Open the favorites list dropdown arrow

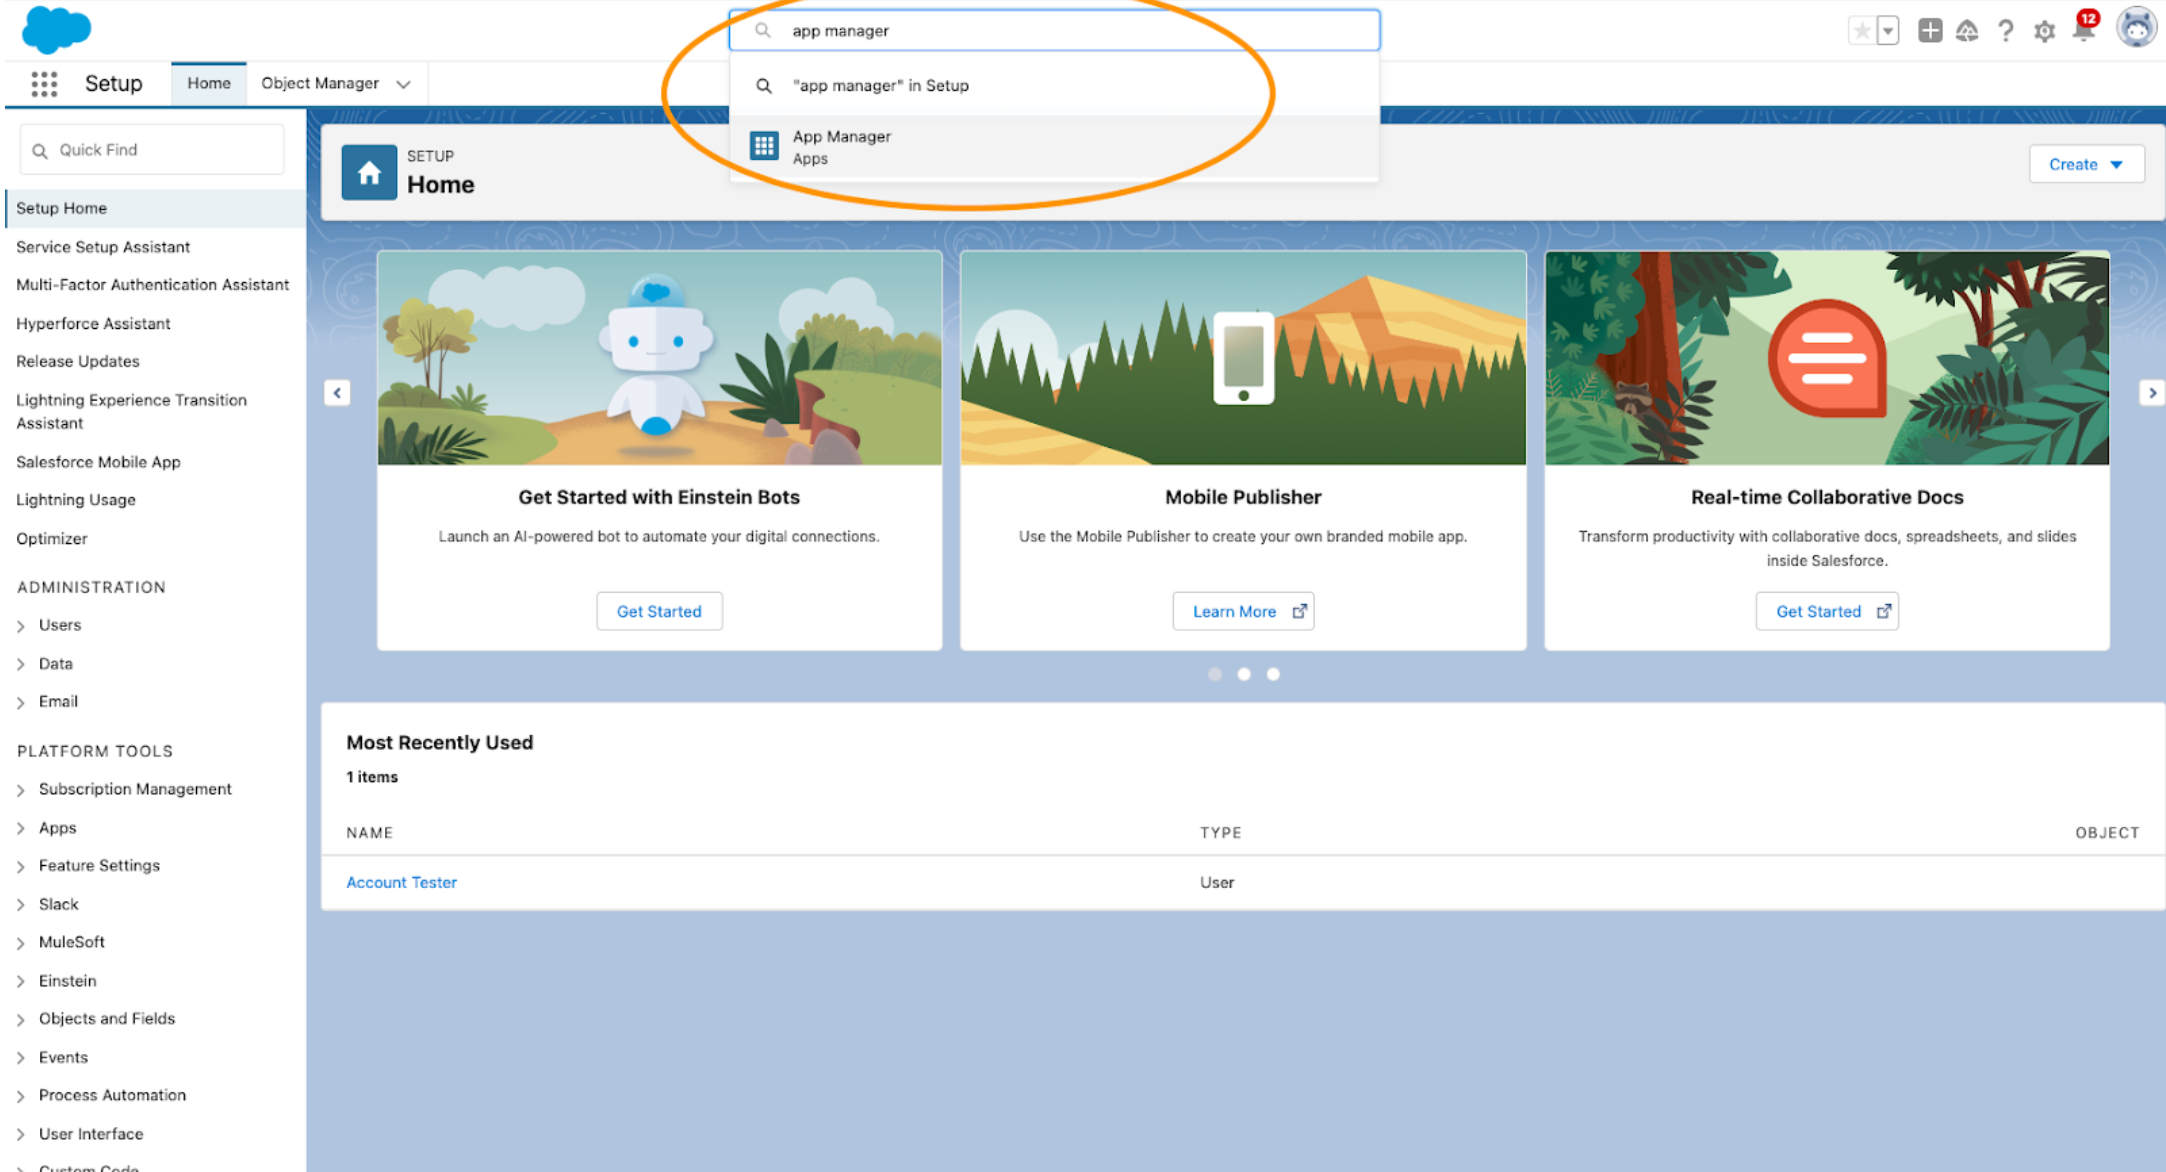(1887, 31)
